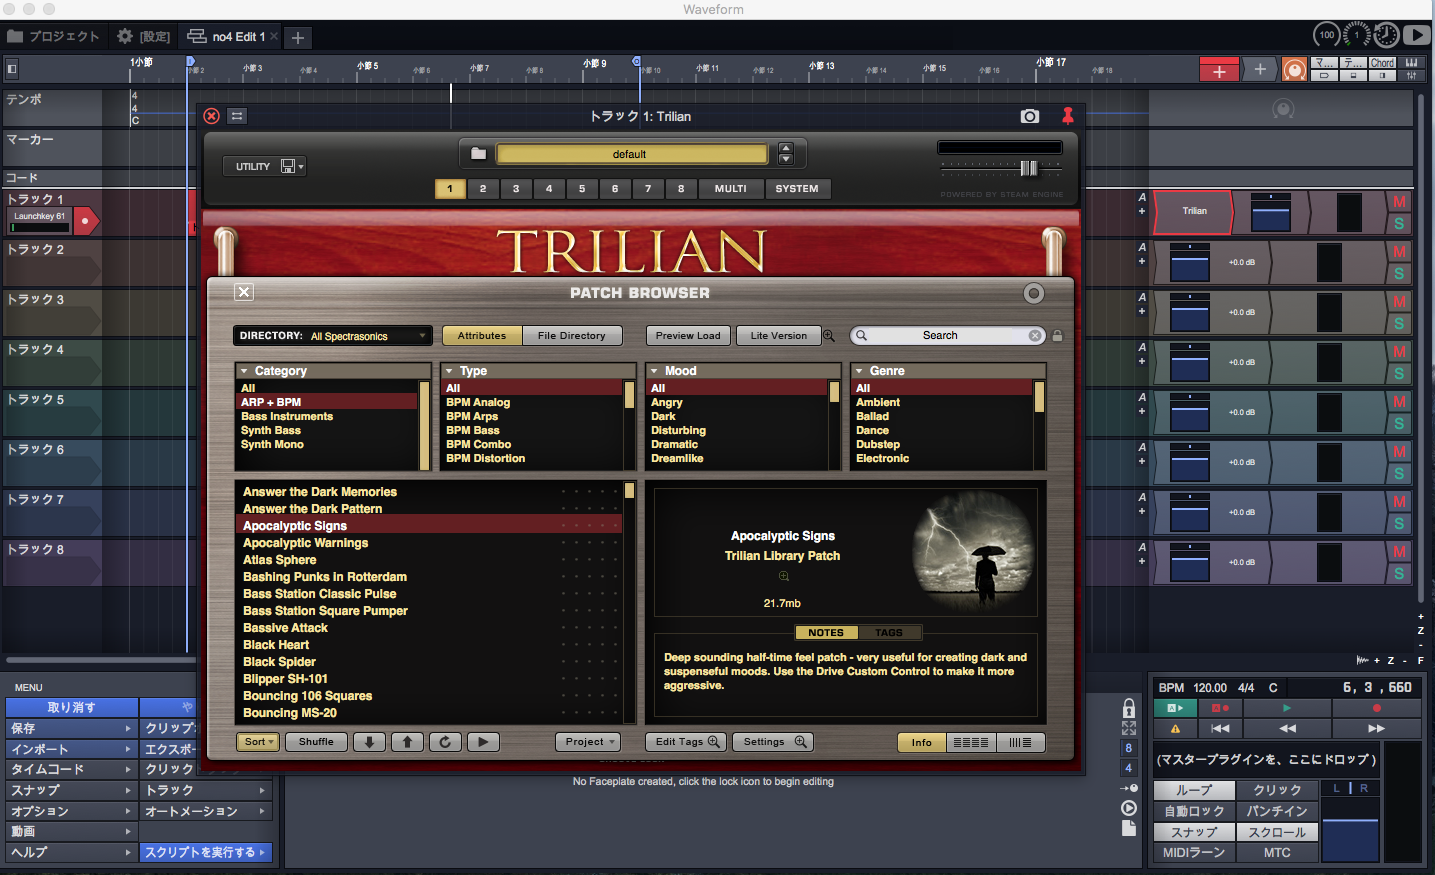Click the transport red record button
Image resolution: width=1435 pixels, height=875 pixels.
click(1376, 708)
